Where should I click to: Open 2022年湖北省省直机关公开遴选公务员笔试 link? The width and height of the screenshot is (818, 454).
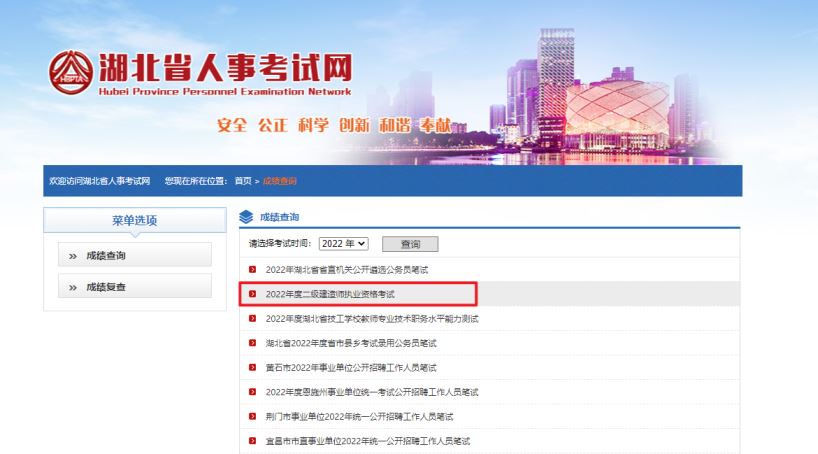point(347,270)
